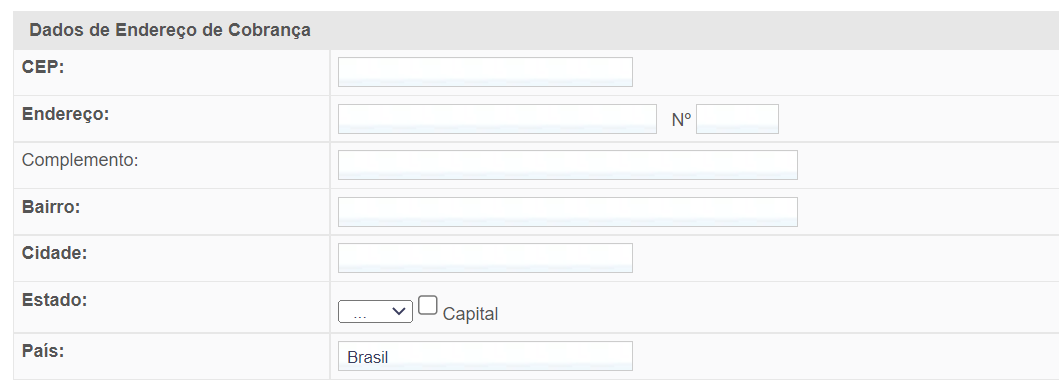This screenshot has width=1059, height=391.
Task: Click the País label
Action: click(43, 351)
